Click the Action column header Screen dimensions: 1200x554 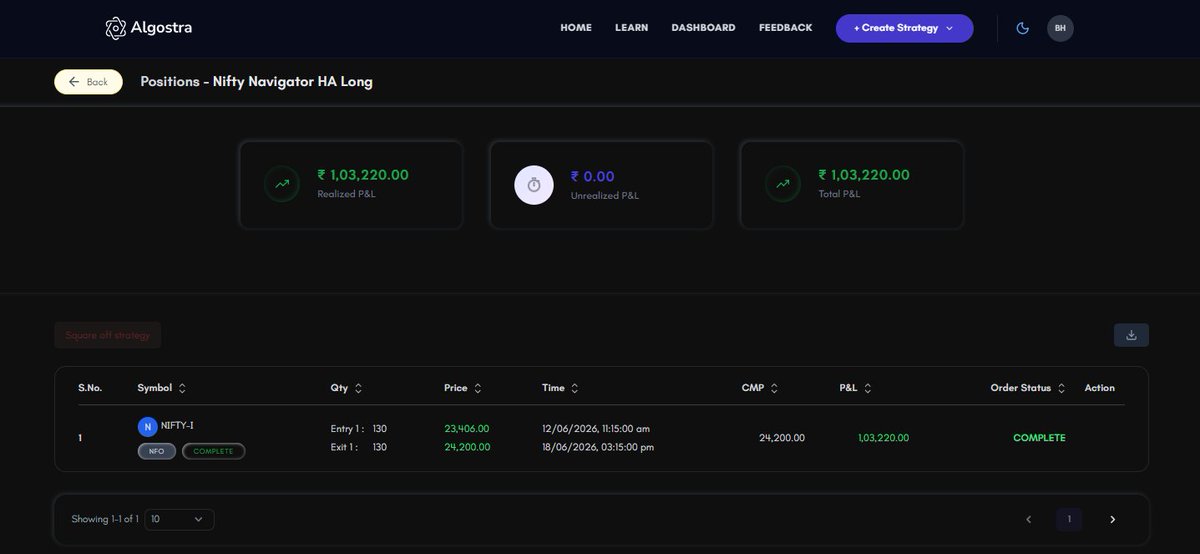(1100, 388)
